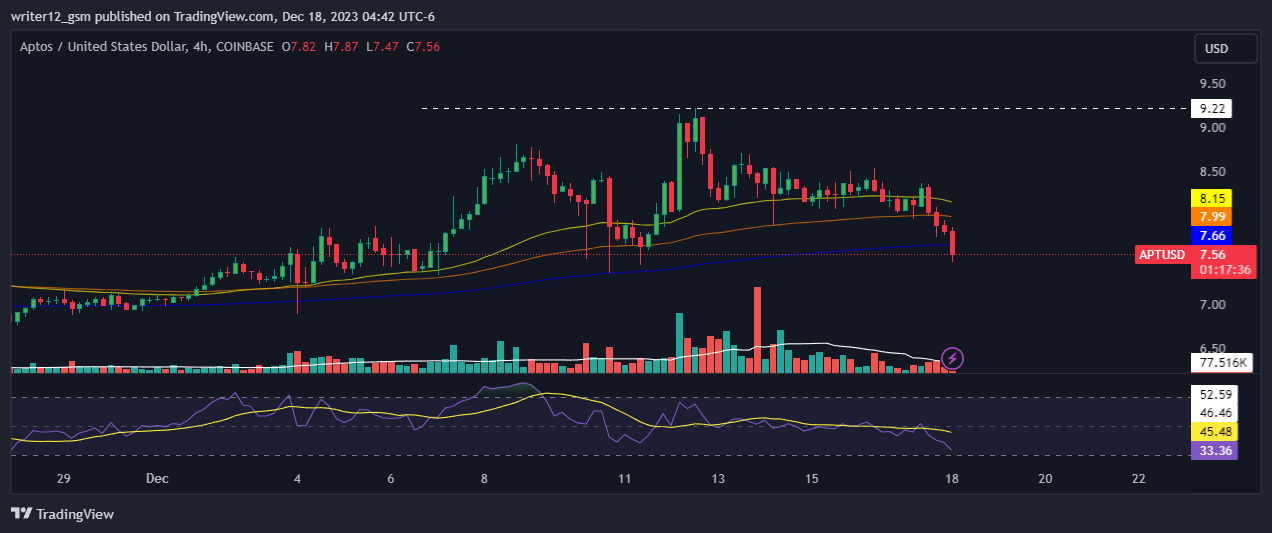Click the RSI level 46.46 label
The height and width of the screenshot is (533, 1272).
pos(1215,412)
